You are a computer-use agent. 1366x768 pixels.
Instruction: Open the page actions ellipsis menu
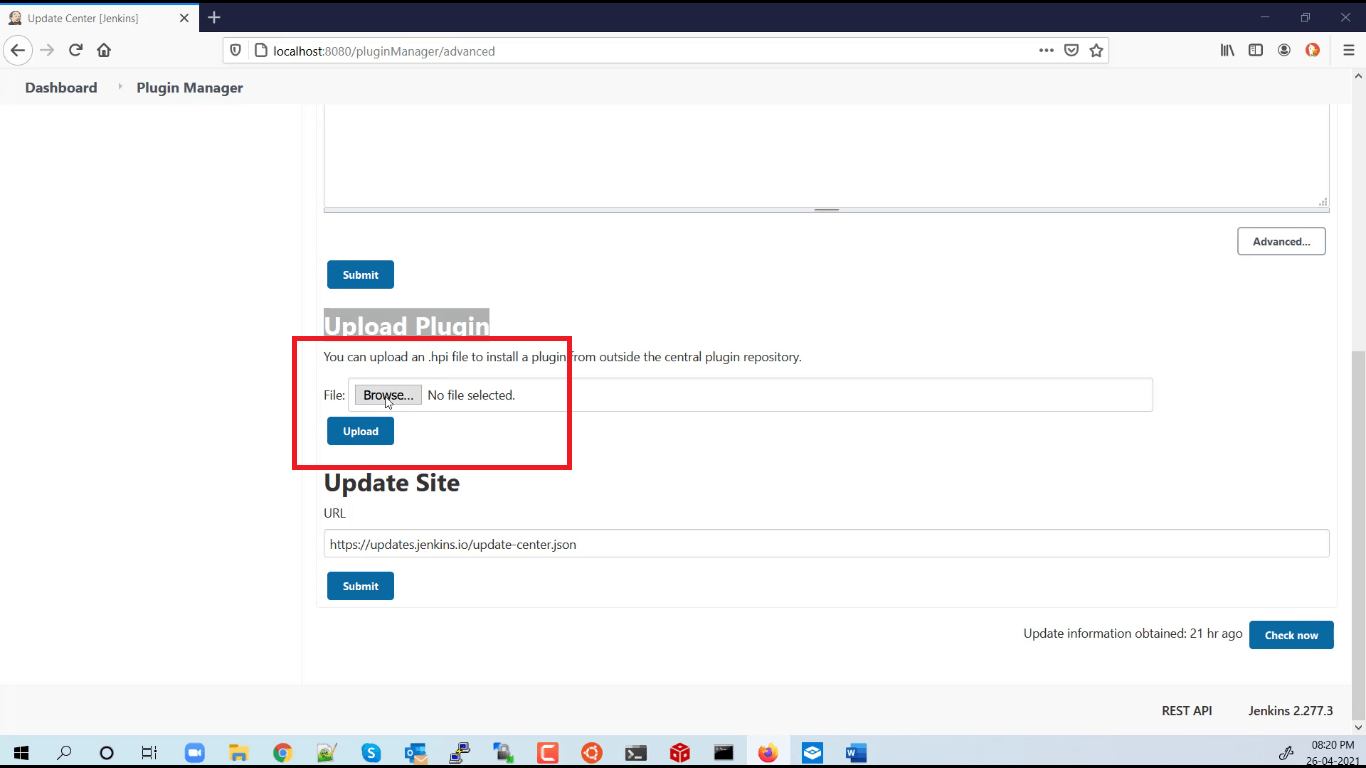pyautogui.click(x=1046, y=50)
